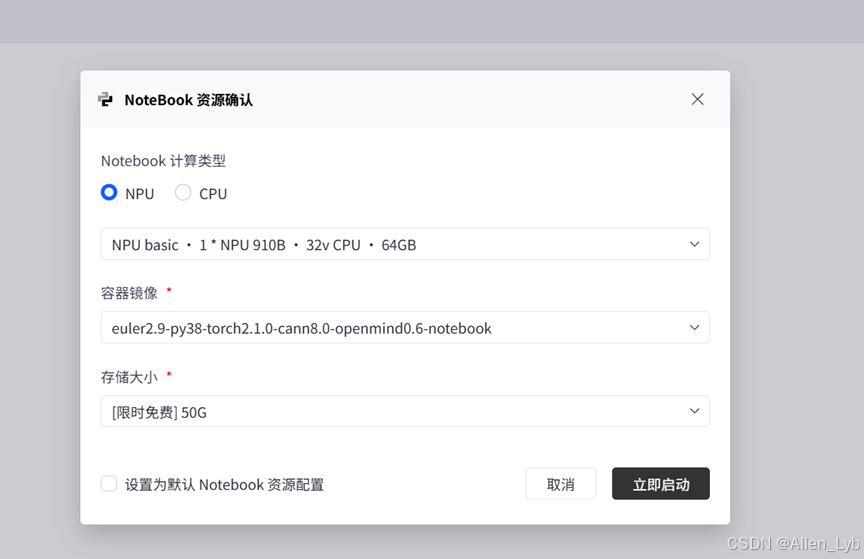Close the NoteBook 资源确认 dialog
Screen dimensions: 864x559
(697, 99)
